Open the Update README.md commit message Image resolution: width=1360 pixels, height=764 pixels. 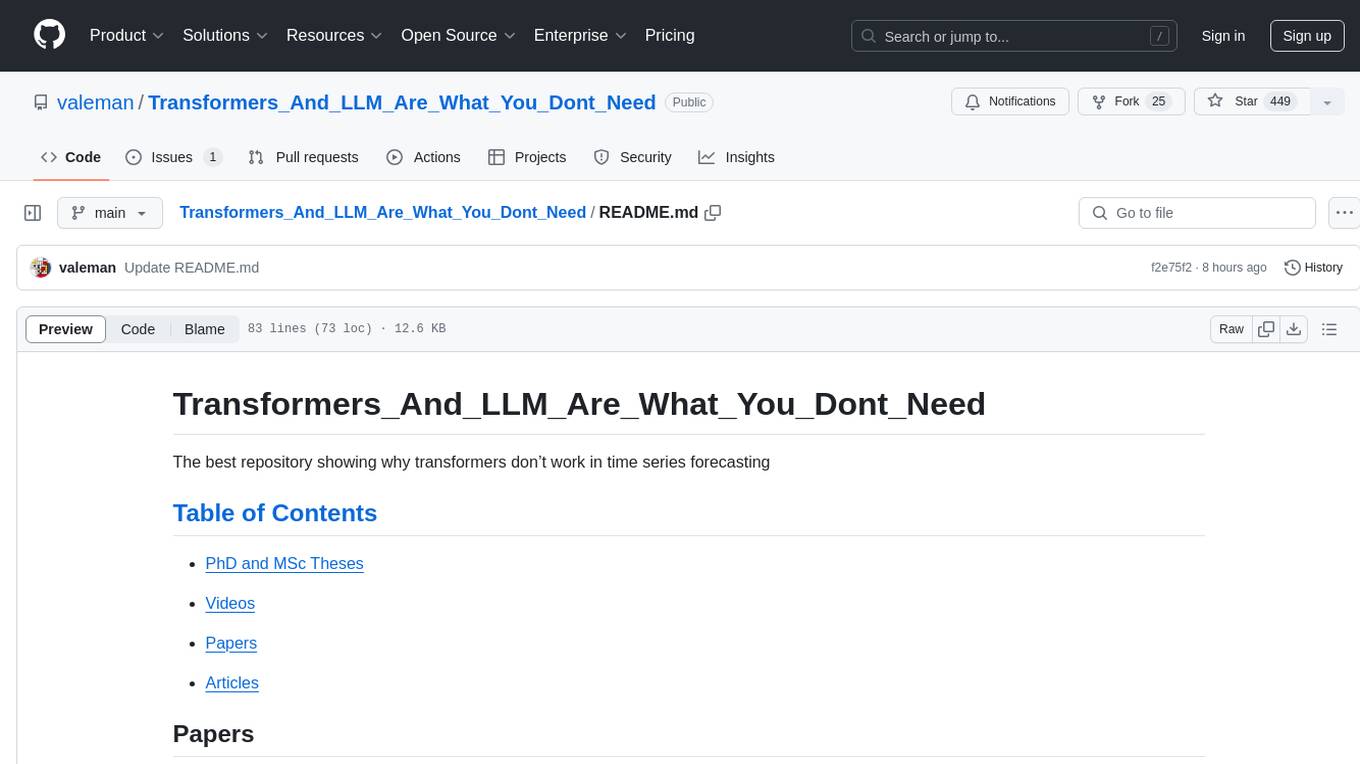[192, 268]
